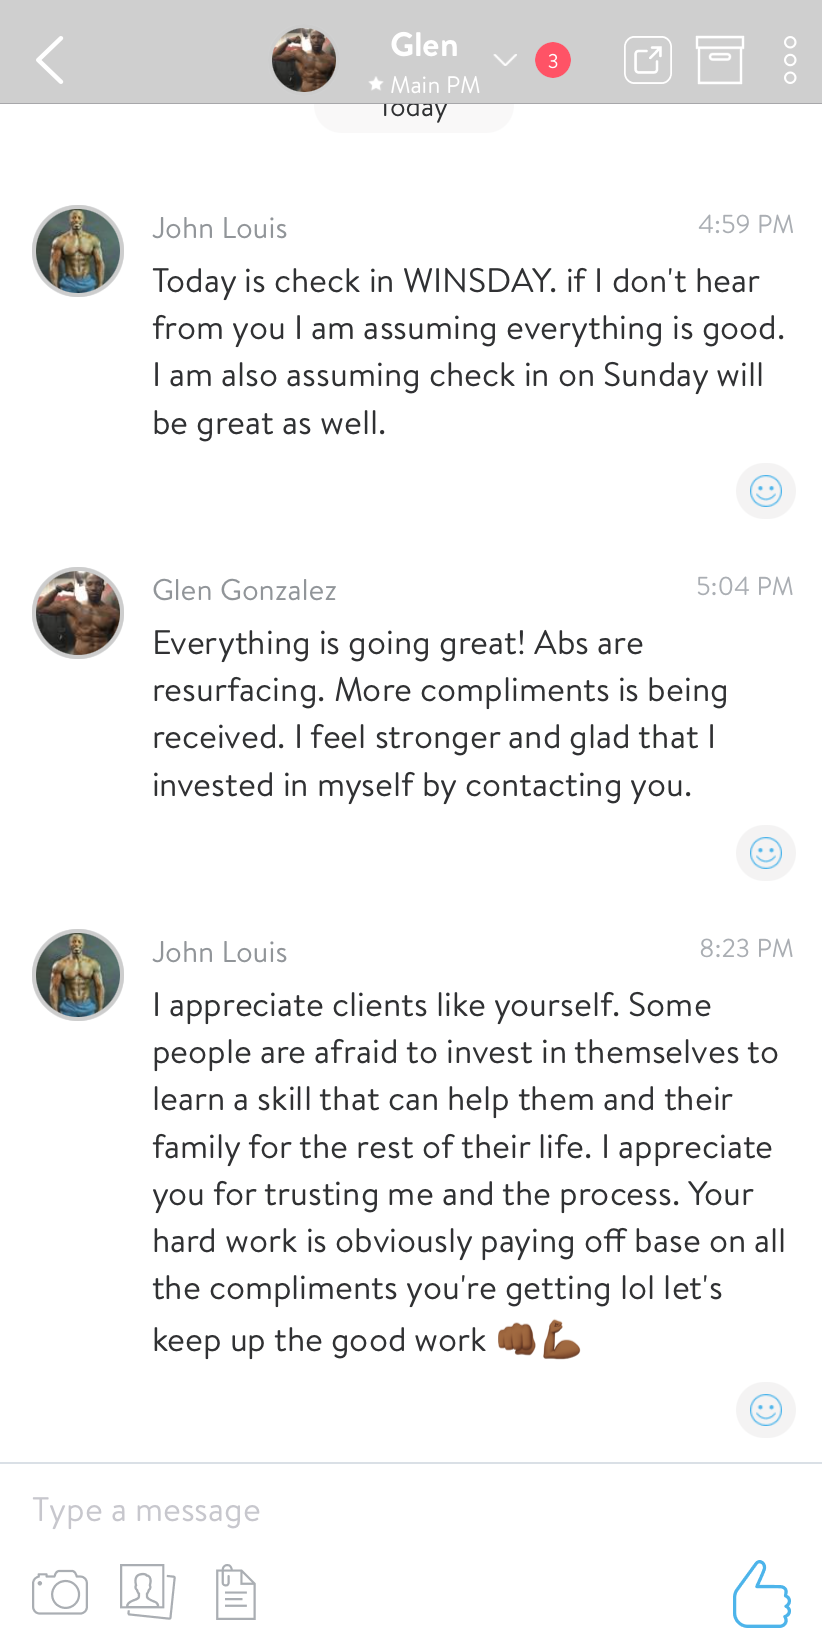React with emoji to Glen Gonzalez's message
This screenshot has width=822, height=1647.
(x=766, y=853)
